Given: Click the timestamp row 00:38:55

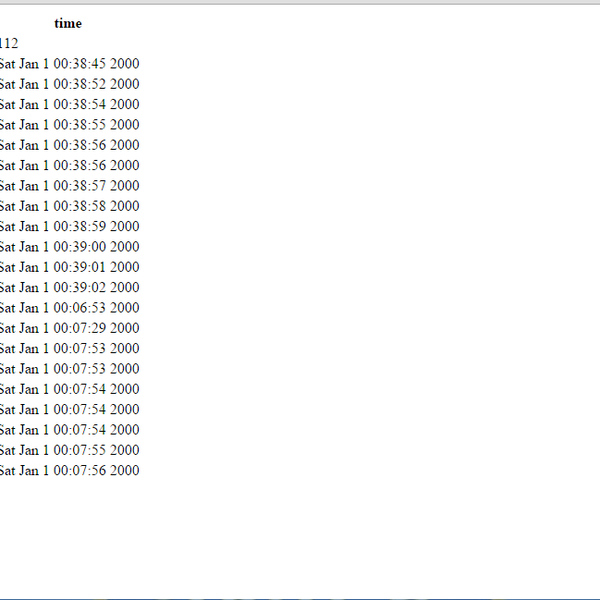Looking at the screenshot, I should 69,124.
